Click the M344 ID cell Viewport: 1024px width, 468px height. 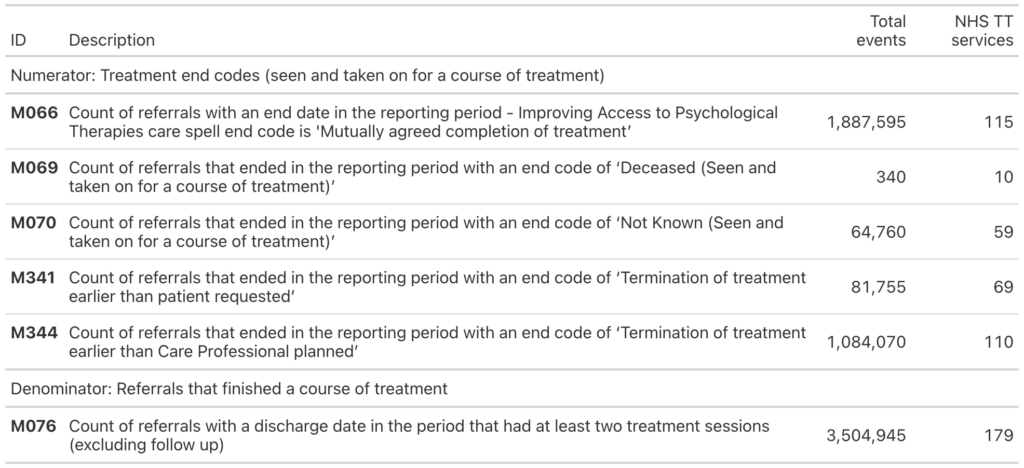[34, 332]
